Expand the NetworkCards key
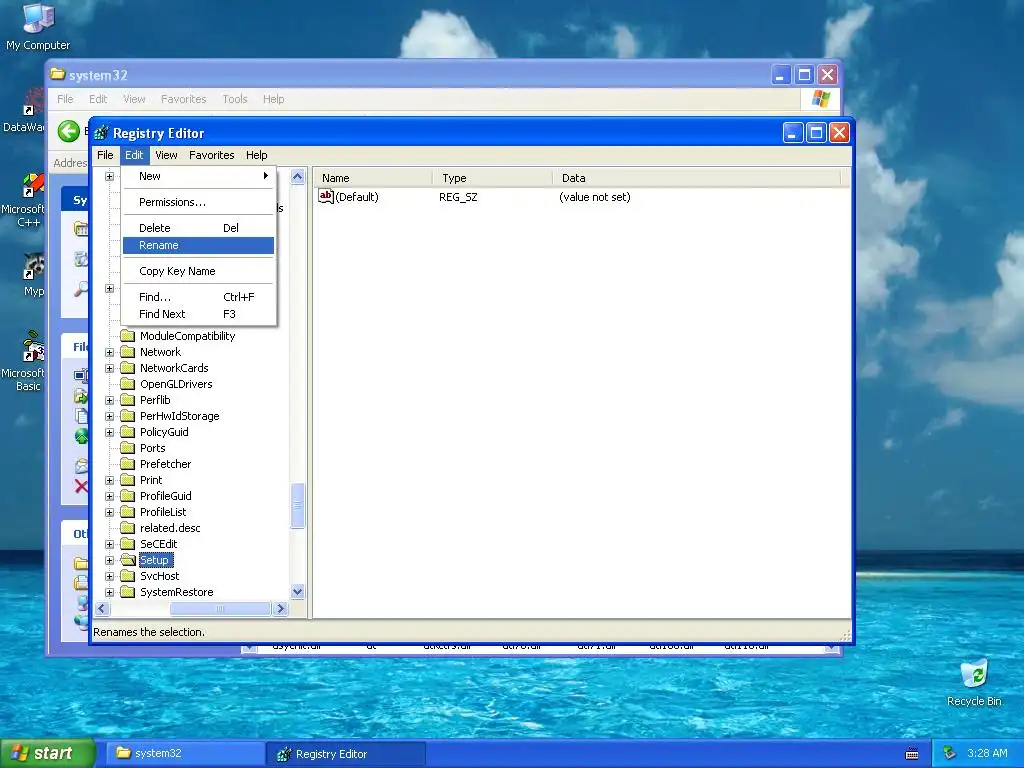The width and height of the screenshot is (1024, 768). click(110, 368)
